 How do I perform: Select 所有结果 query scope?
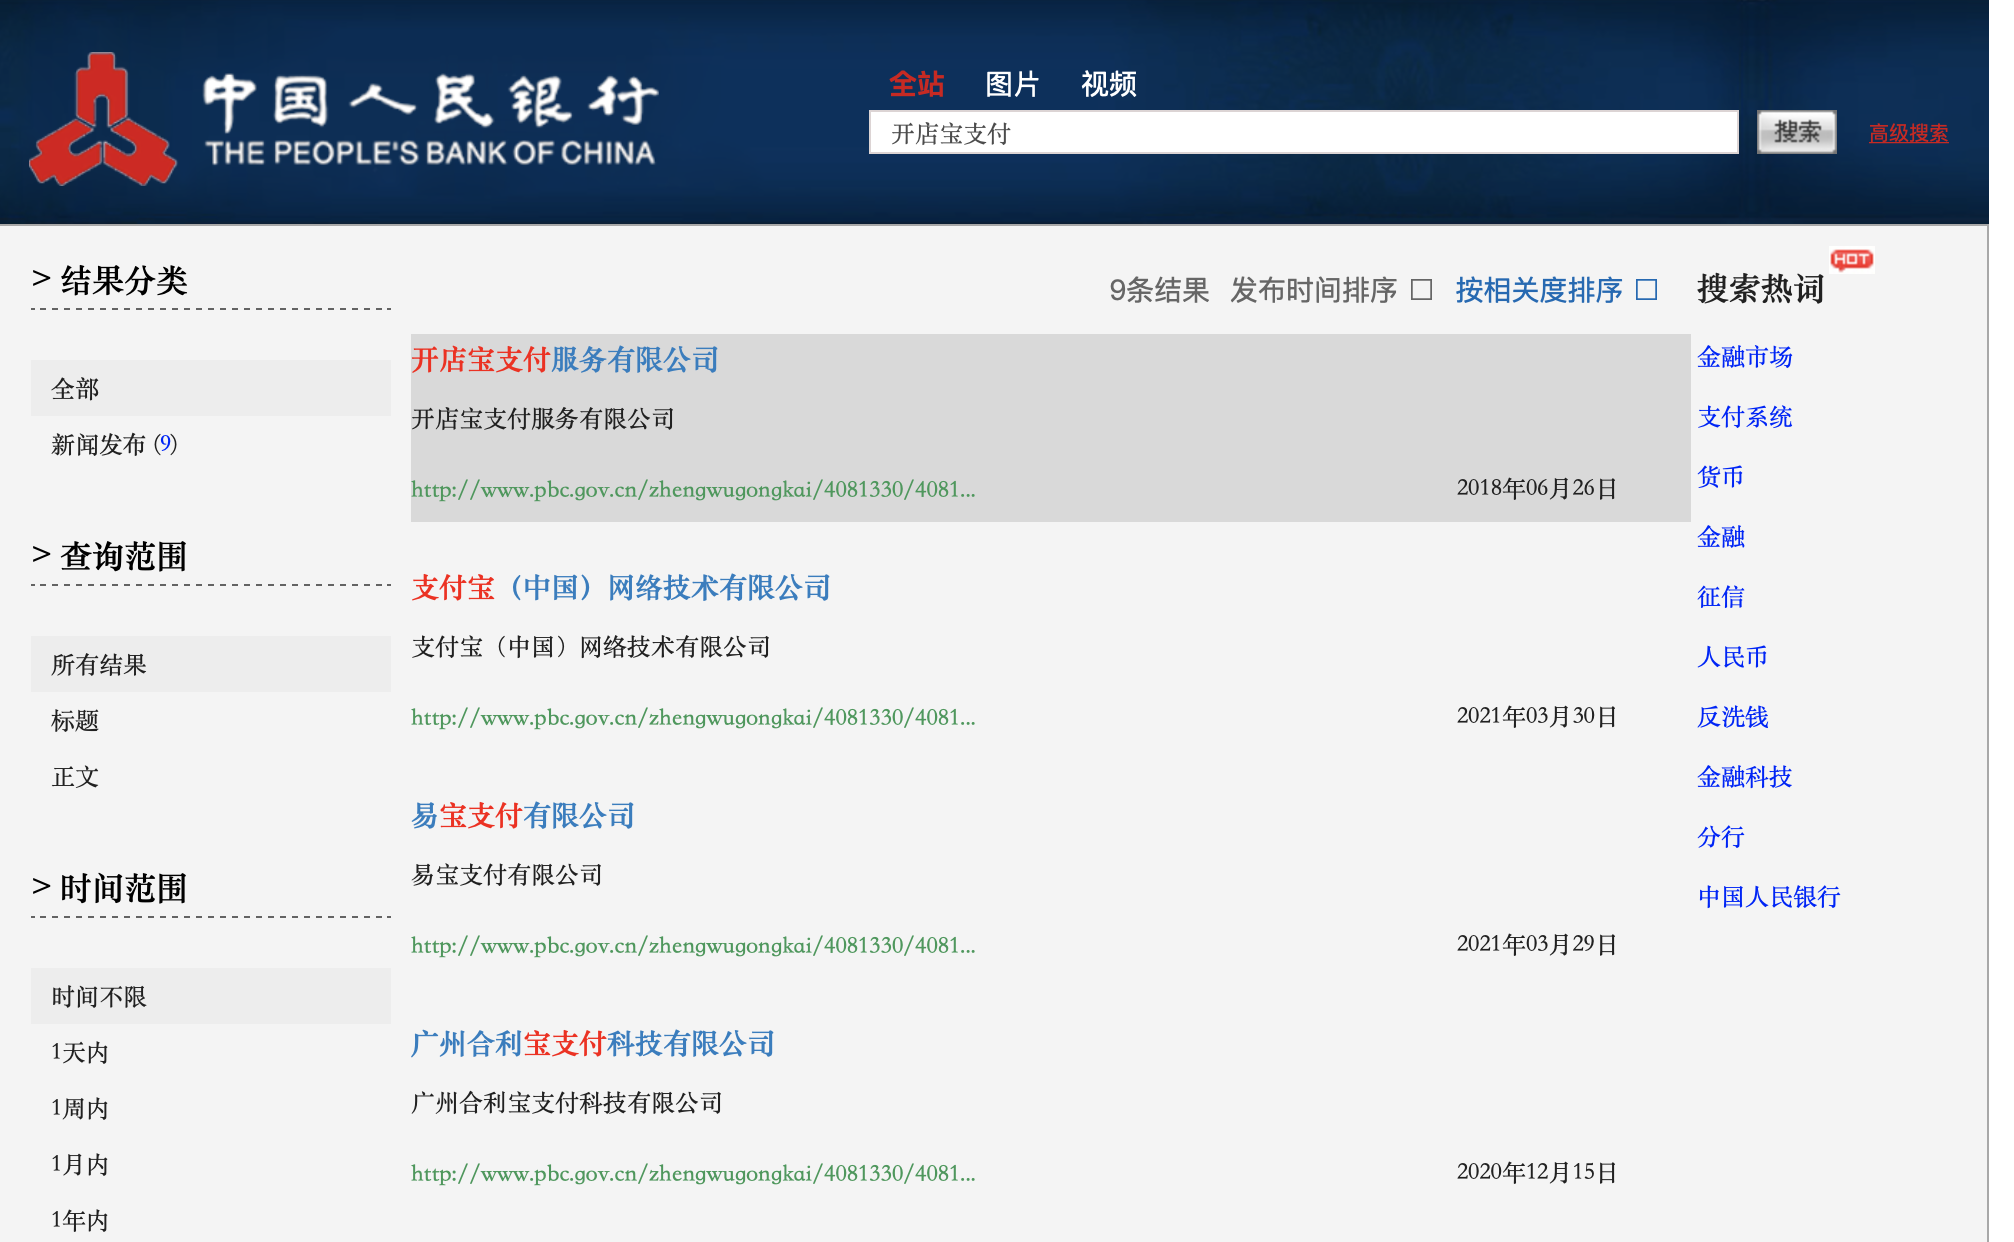211,664
